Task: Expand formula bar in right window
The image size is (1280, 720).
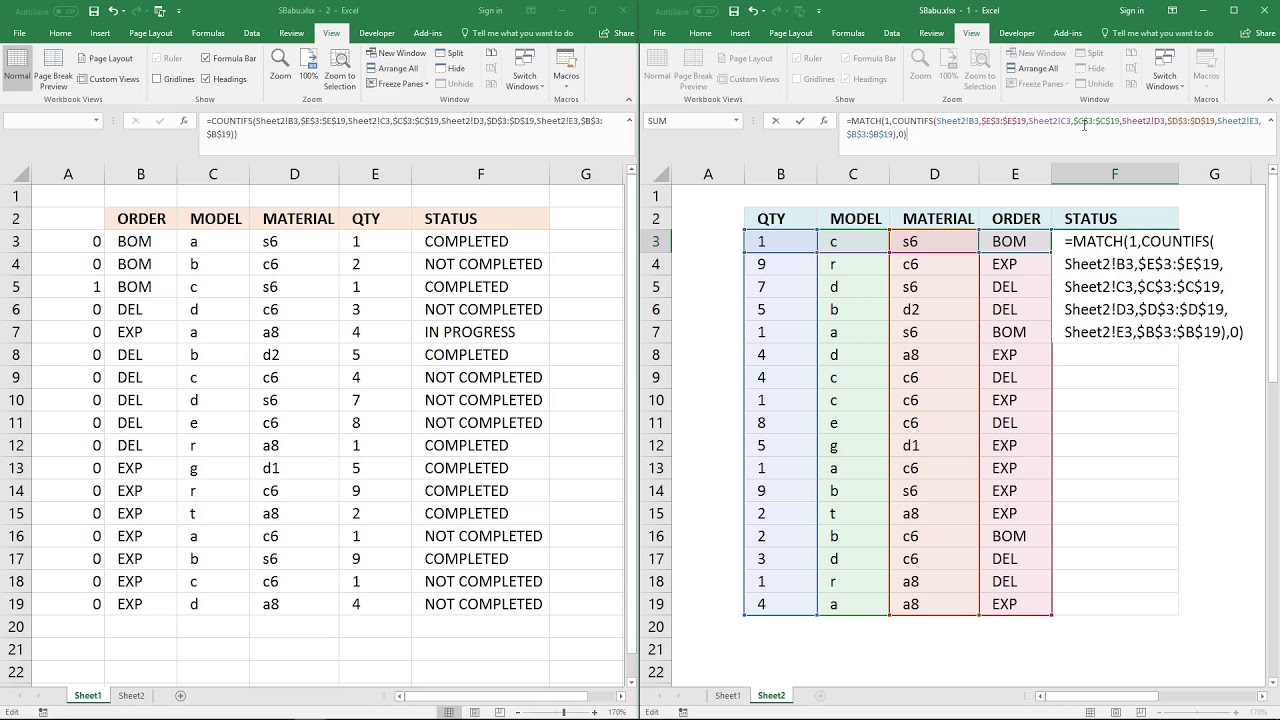Action: [1270, 120]
